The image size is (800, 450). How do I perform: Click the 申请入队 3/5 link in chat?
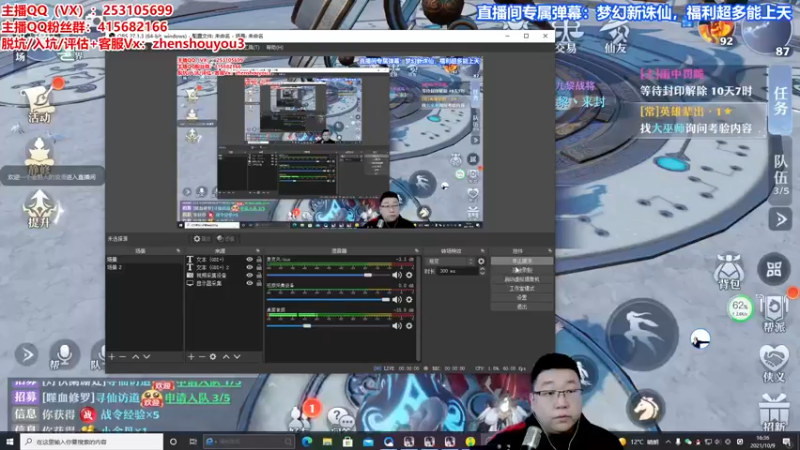click(197, 397)
